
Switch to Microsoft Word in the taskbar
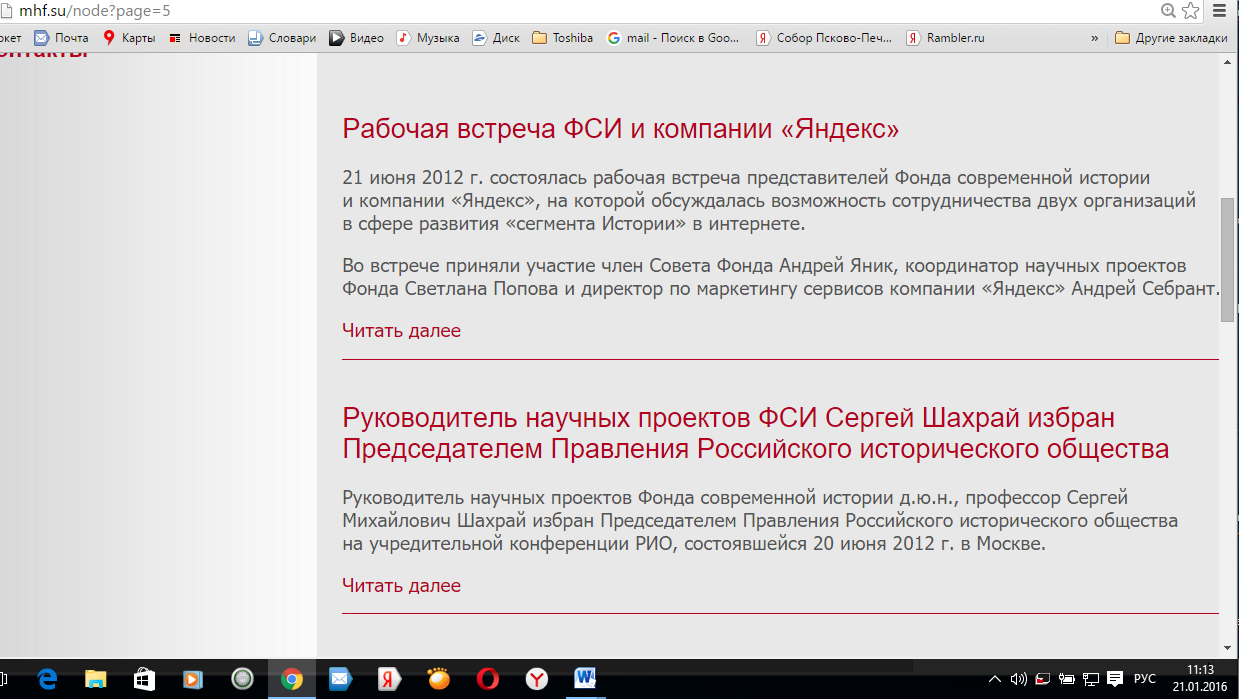(586, 679)
